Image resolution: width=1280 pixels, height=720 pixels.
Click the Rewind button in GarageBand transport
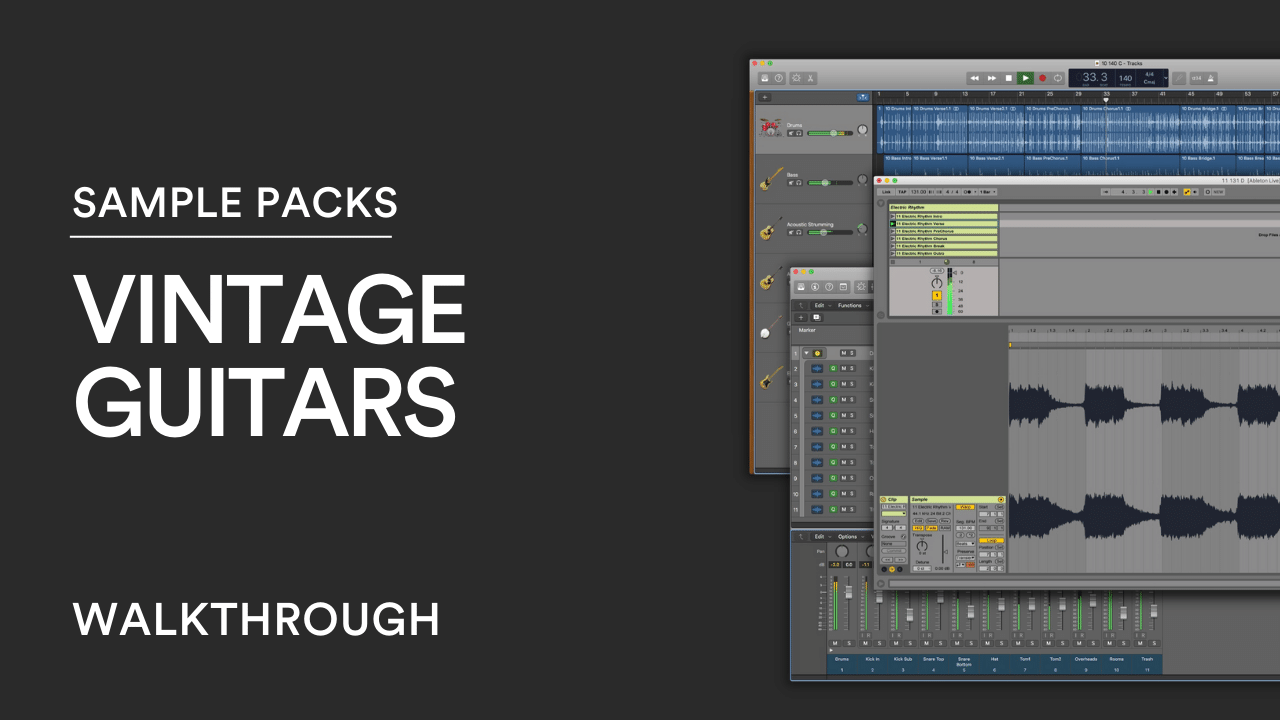point(974,78)
